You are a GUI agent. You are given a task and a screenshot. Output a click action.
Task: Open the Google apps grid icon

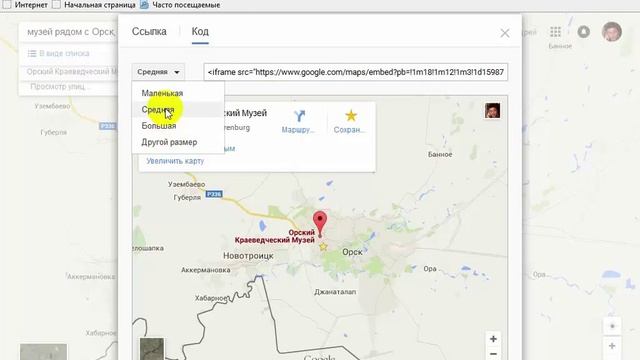556,32
